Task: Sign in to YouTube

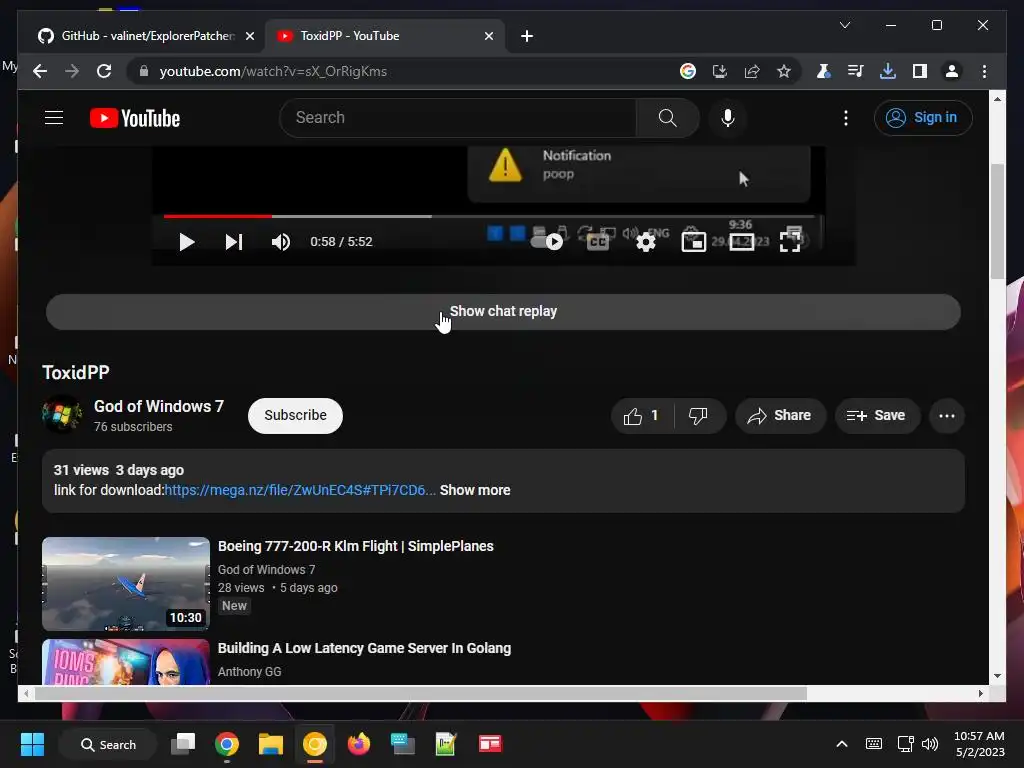Action: coord(923,118)
